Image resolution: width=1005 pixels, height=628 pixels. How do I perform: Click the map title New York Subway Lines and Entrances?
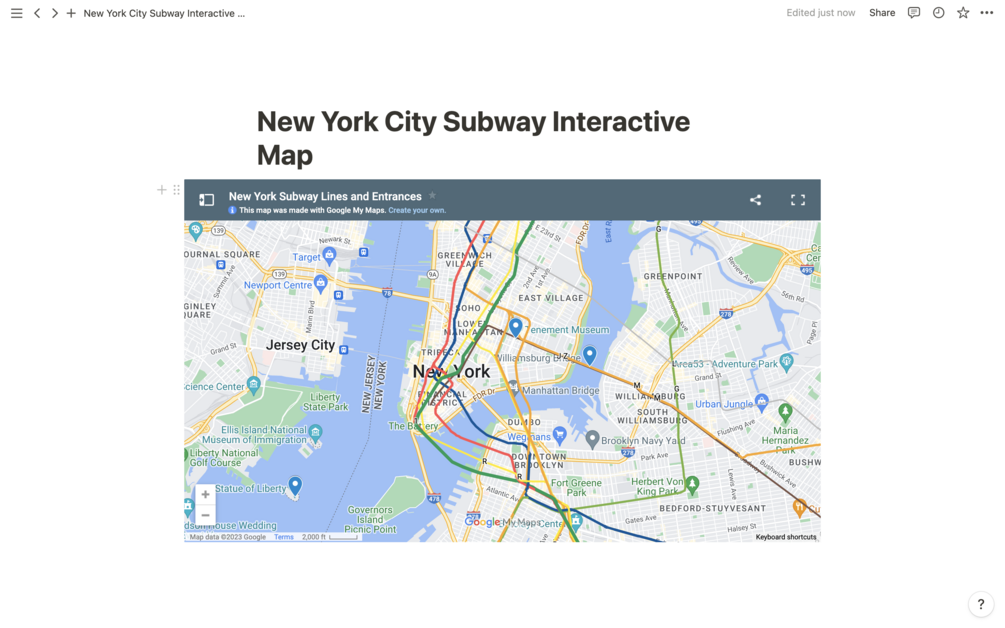click(x=325, y=197)
